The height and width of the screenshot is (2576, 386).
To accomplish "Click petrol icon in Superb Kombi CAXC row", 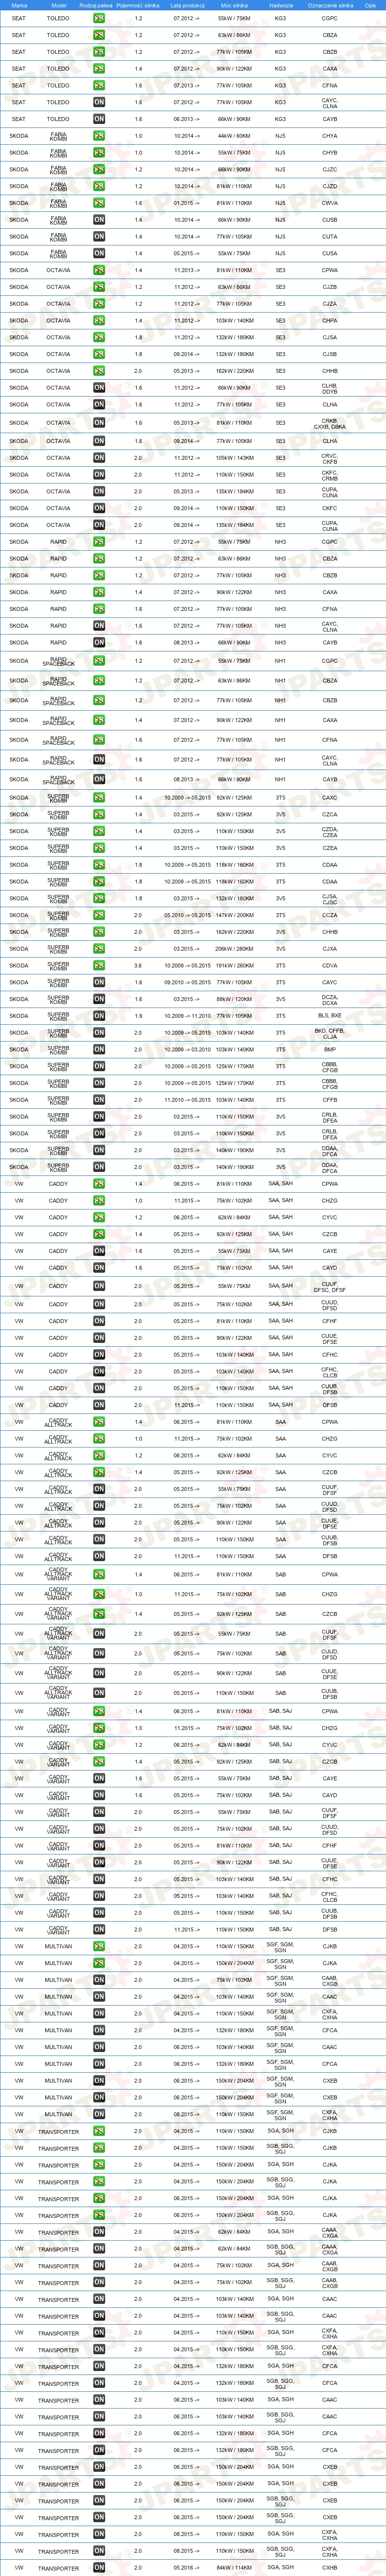I will tap(99, 798).
